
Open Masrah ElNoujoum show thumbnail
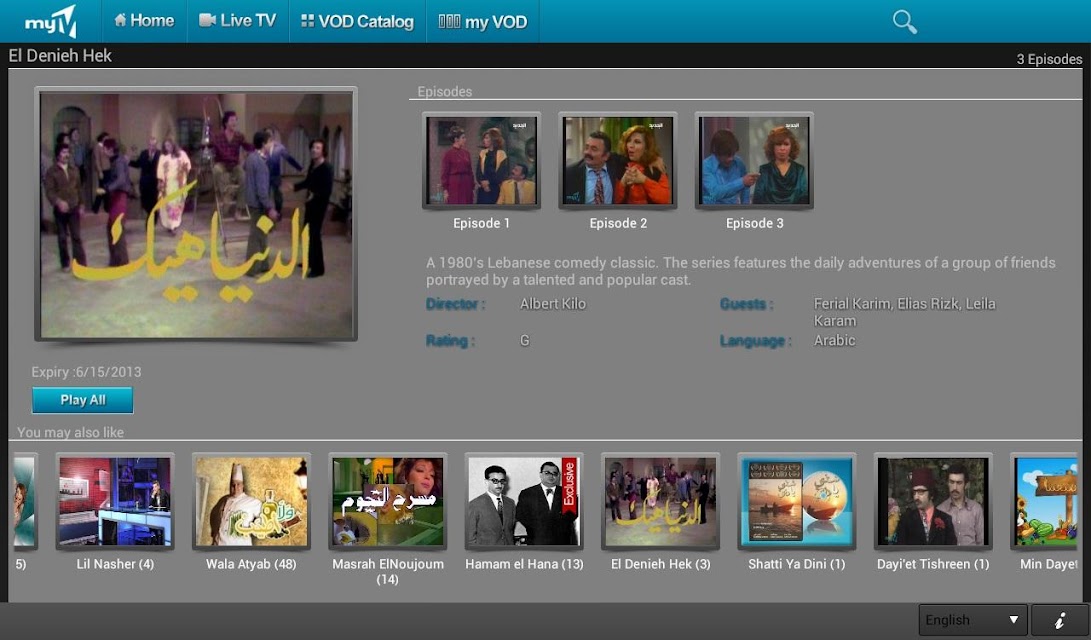(388, 502)
